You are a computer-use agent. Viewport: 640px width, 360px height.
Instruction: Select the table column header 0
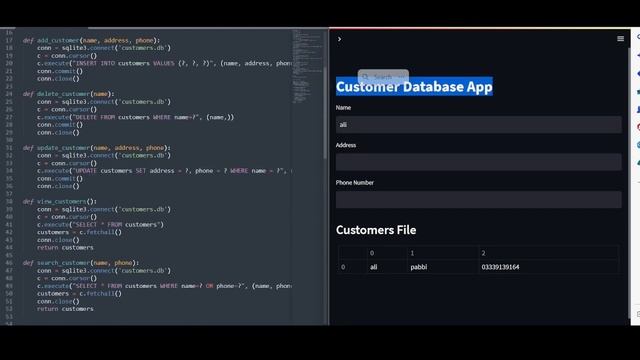[x=387, y=253]
